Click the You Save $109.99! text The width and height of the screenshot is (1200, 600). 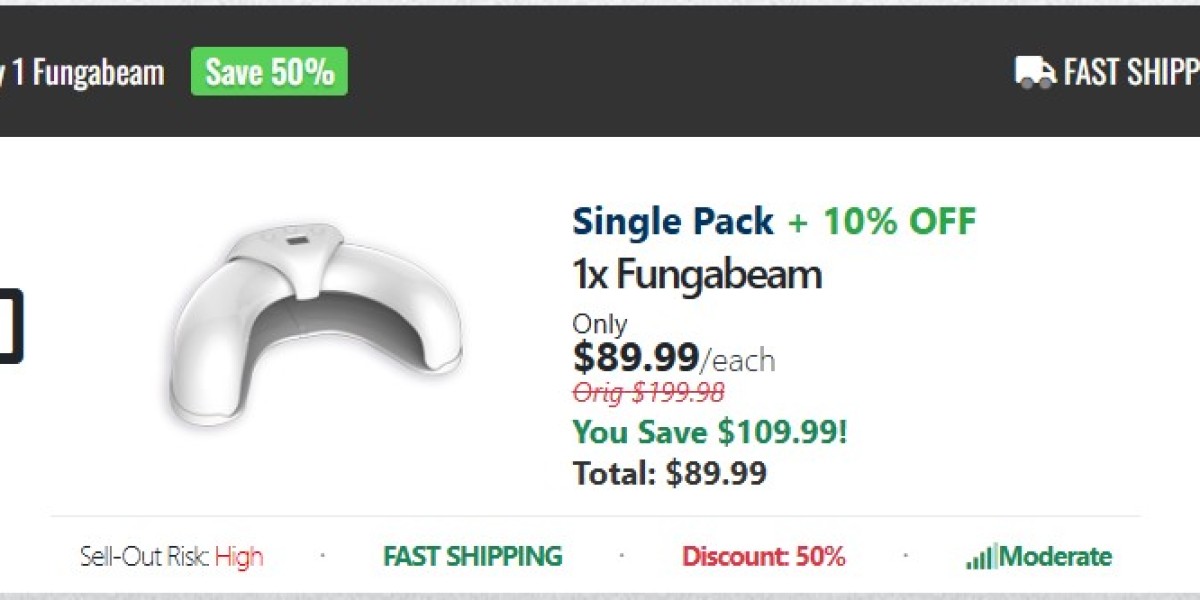(709, 432)
